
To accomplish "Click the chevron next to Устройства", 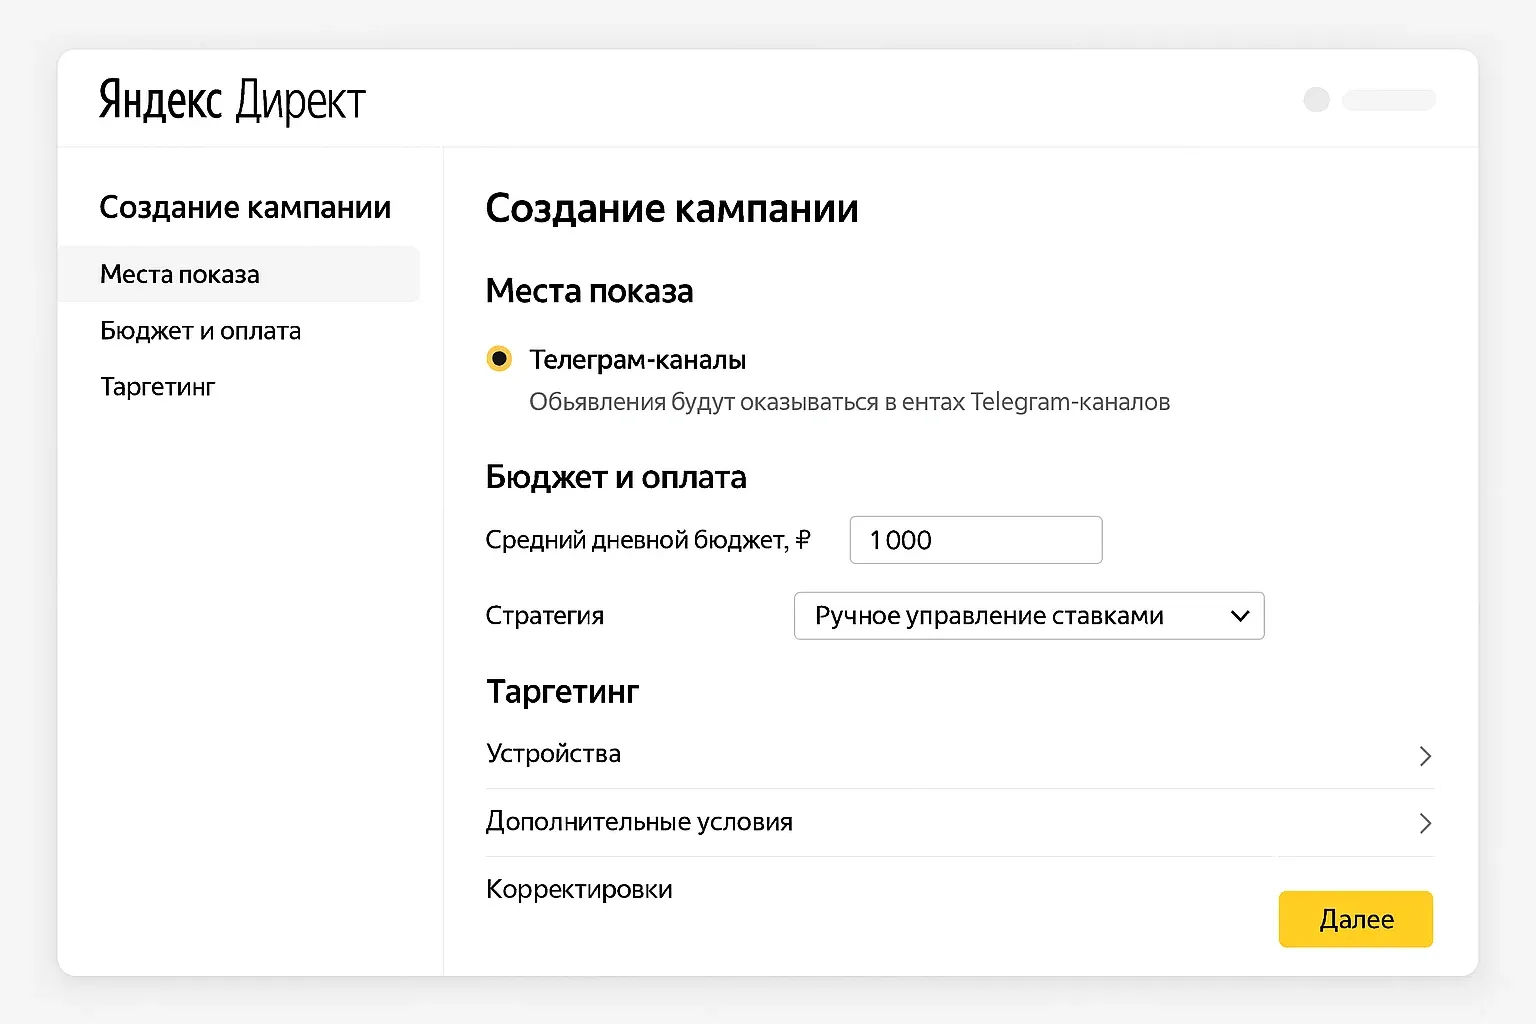I will coord(1425,757).
